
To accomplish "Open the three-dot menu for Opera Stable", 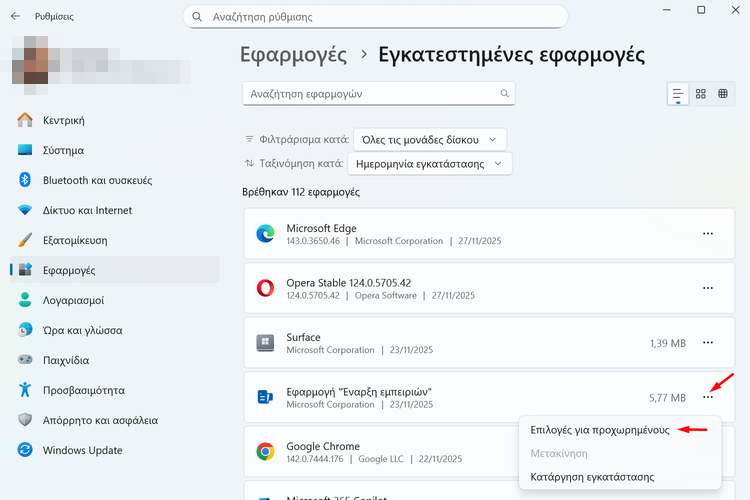I will pyautogui.click(x=708, y=289).
